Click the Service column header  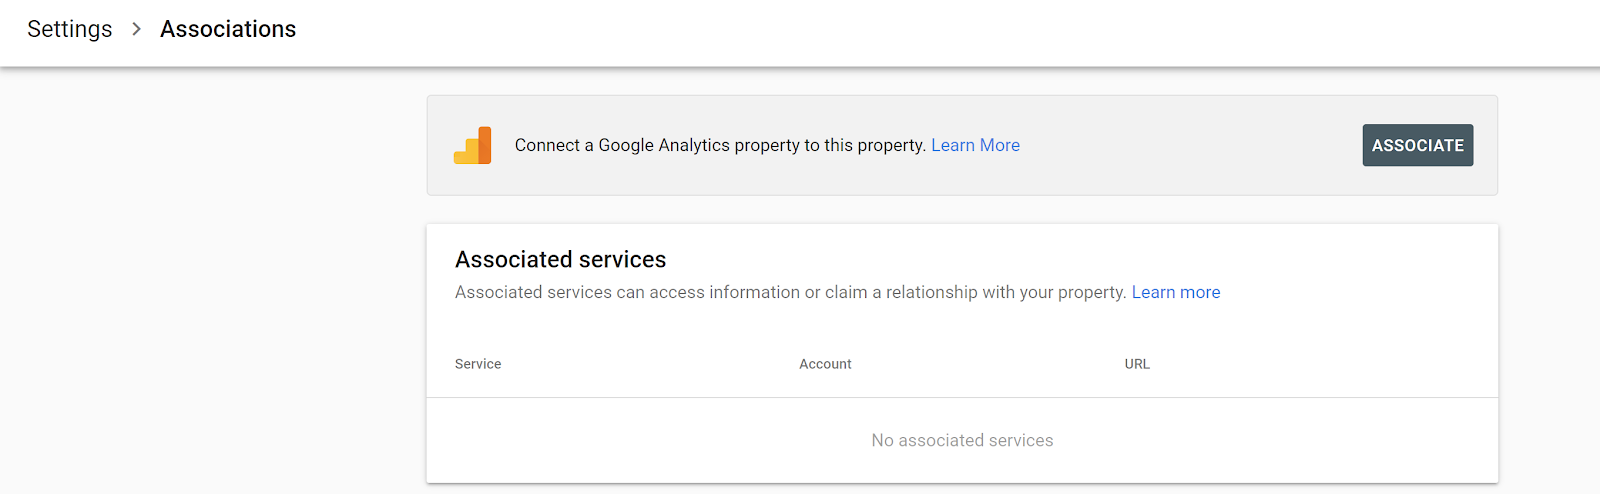click(478, 364)
